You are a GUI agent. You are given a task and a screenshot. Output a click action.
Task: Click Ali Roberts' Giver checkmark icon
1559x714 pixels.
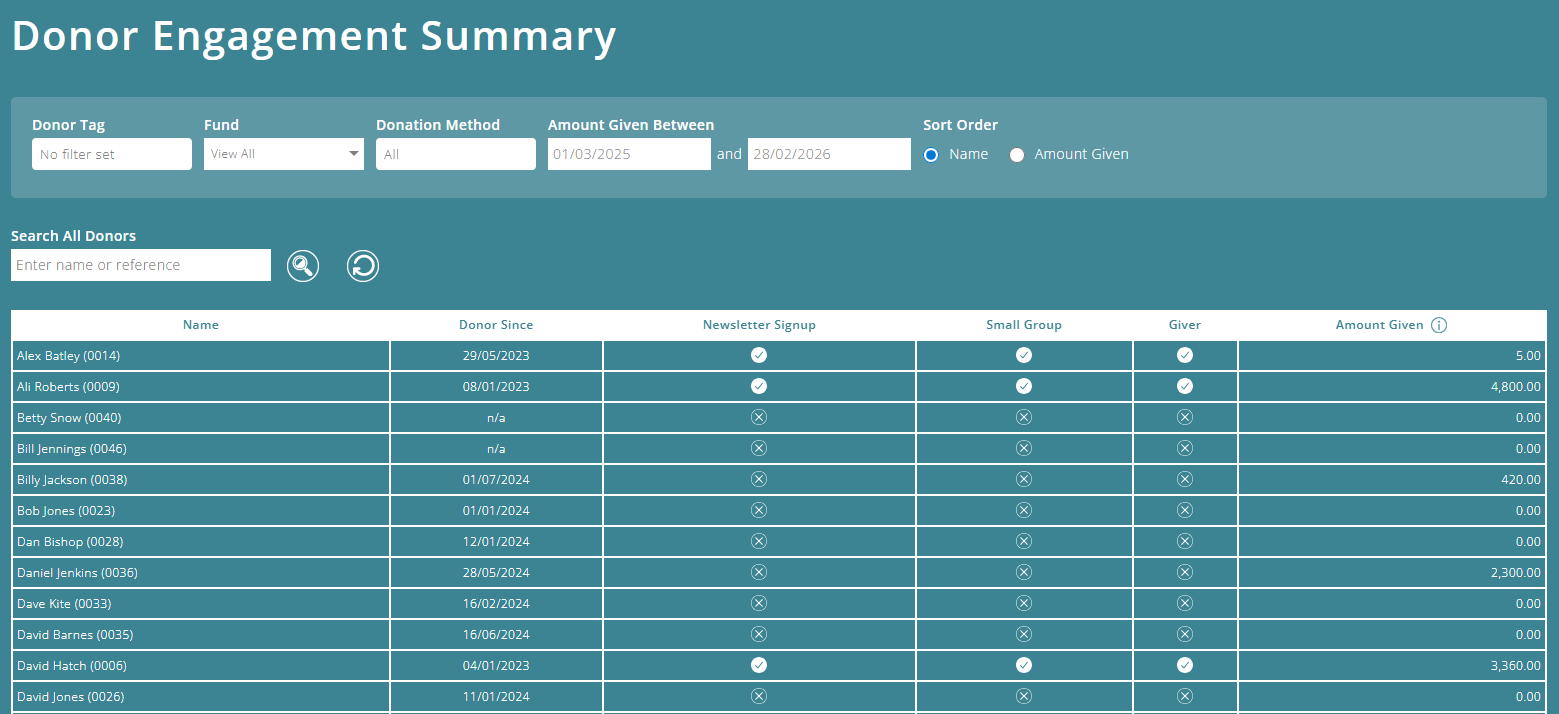1185,386
